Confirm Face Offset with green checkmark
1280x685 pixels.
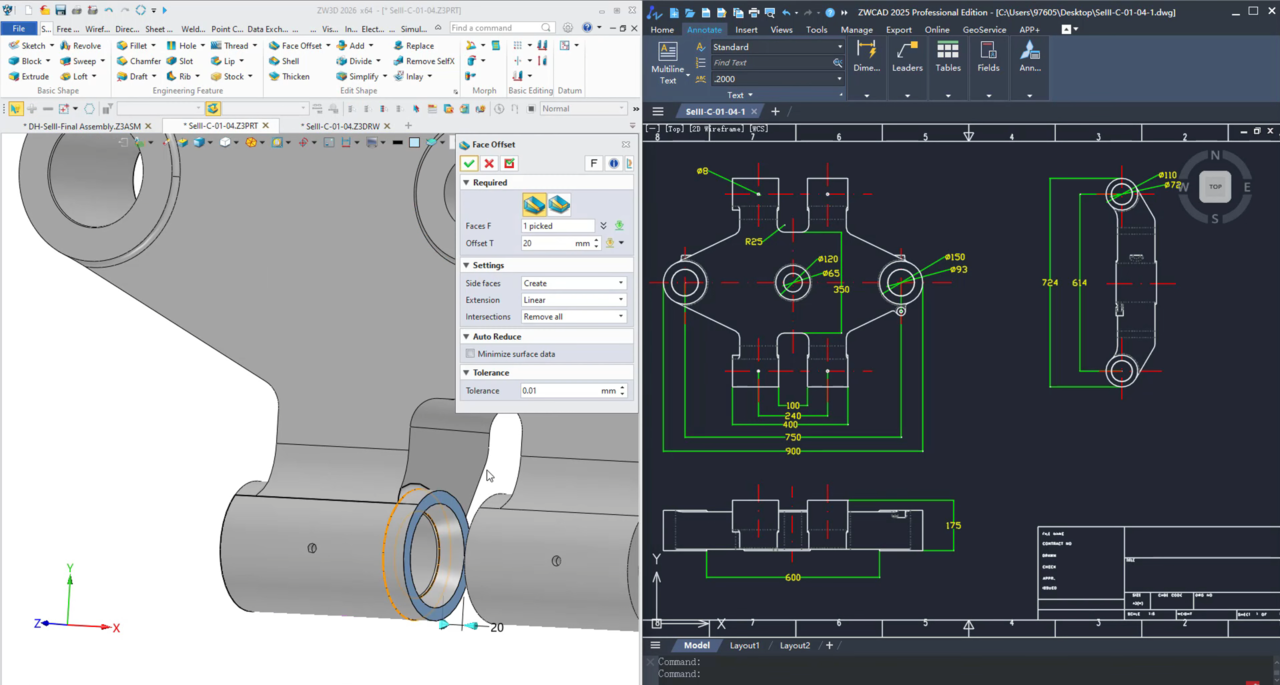point(469,163)
